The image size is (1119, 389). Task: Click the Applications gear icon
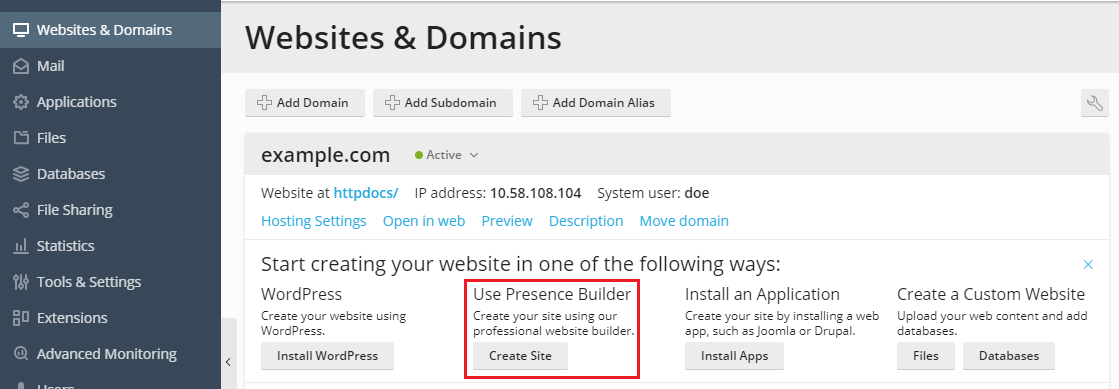point(21,102)
